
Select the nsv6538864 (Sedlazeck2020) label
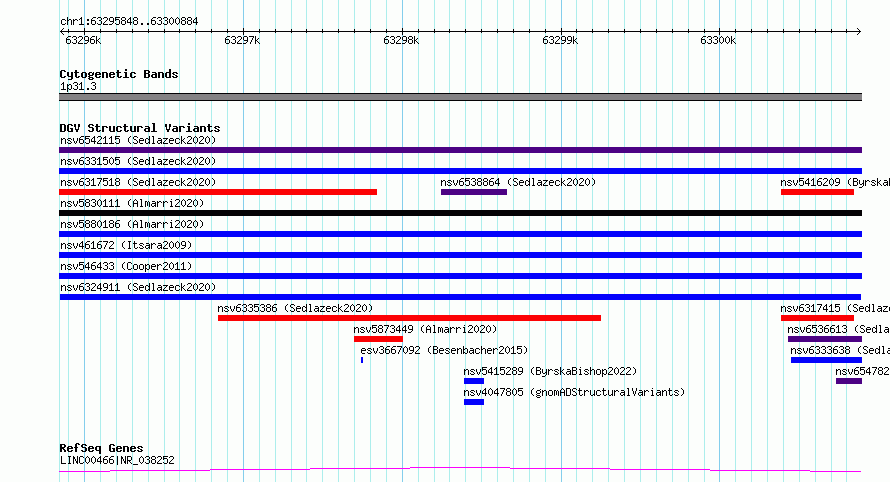(518, 182)
